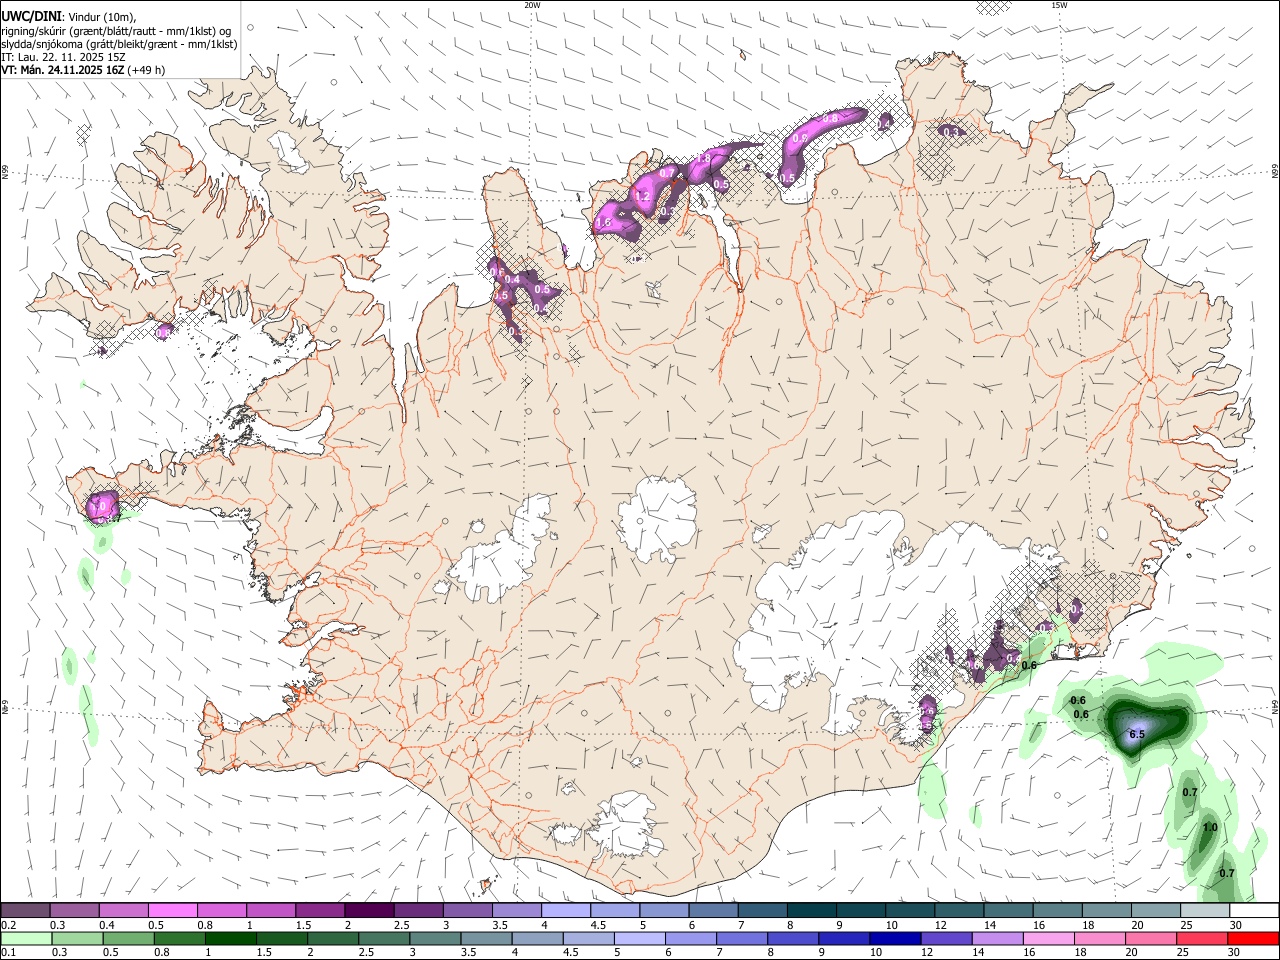
Task: Pick the lower scale's 0.1–0.3 pale green swatch
Action: (x=26, y=938)
